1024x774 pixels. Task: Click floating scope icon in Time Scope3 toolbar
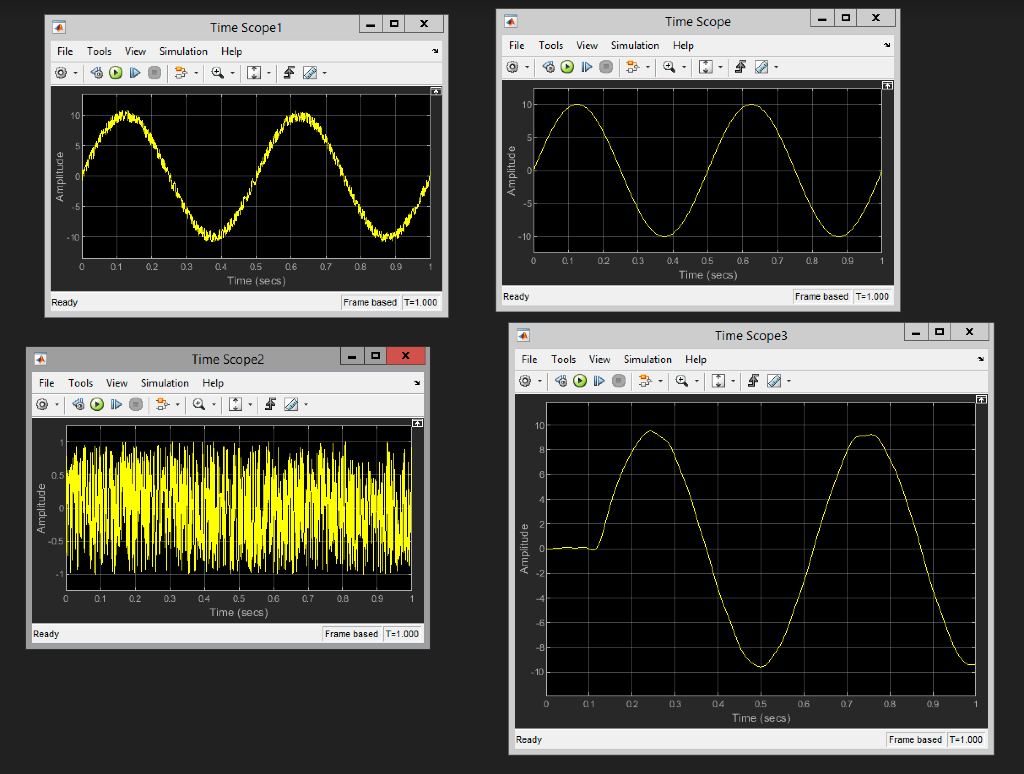pos(645,381)
